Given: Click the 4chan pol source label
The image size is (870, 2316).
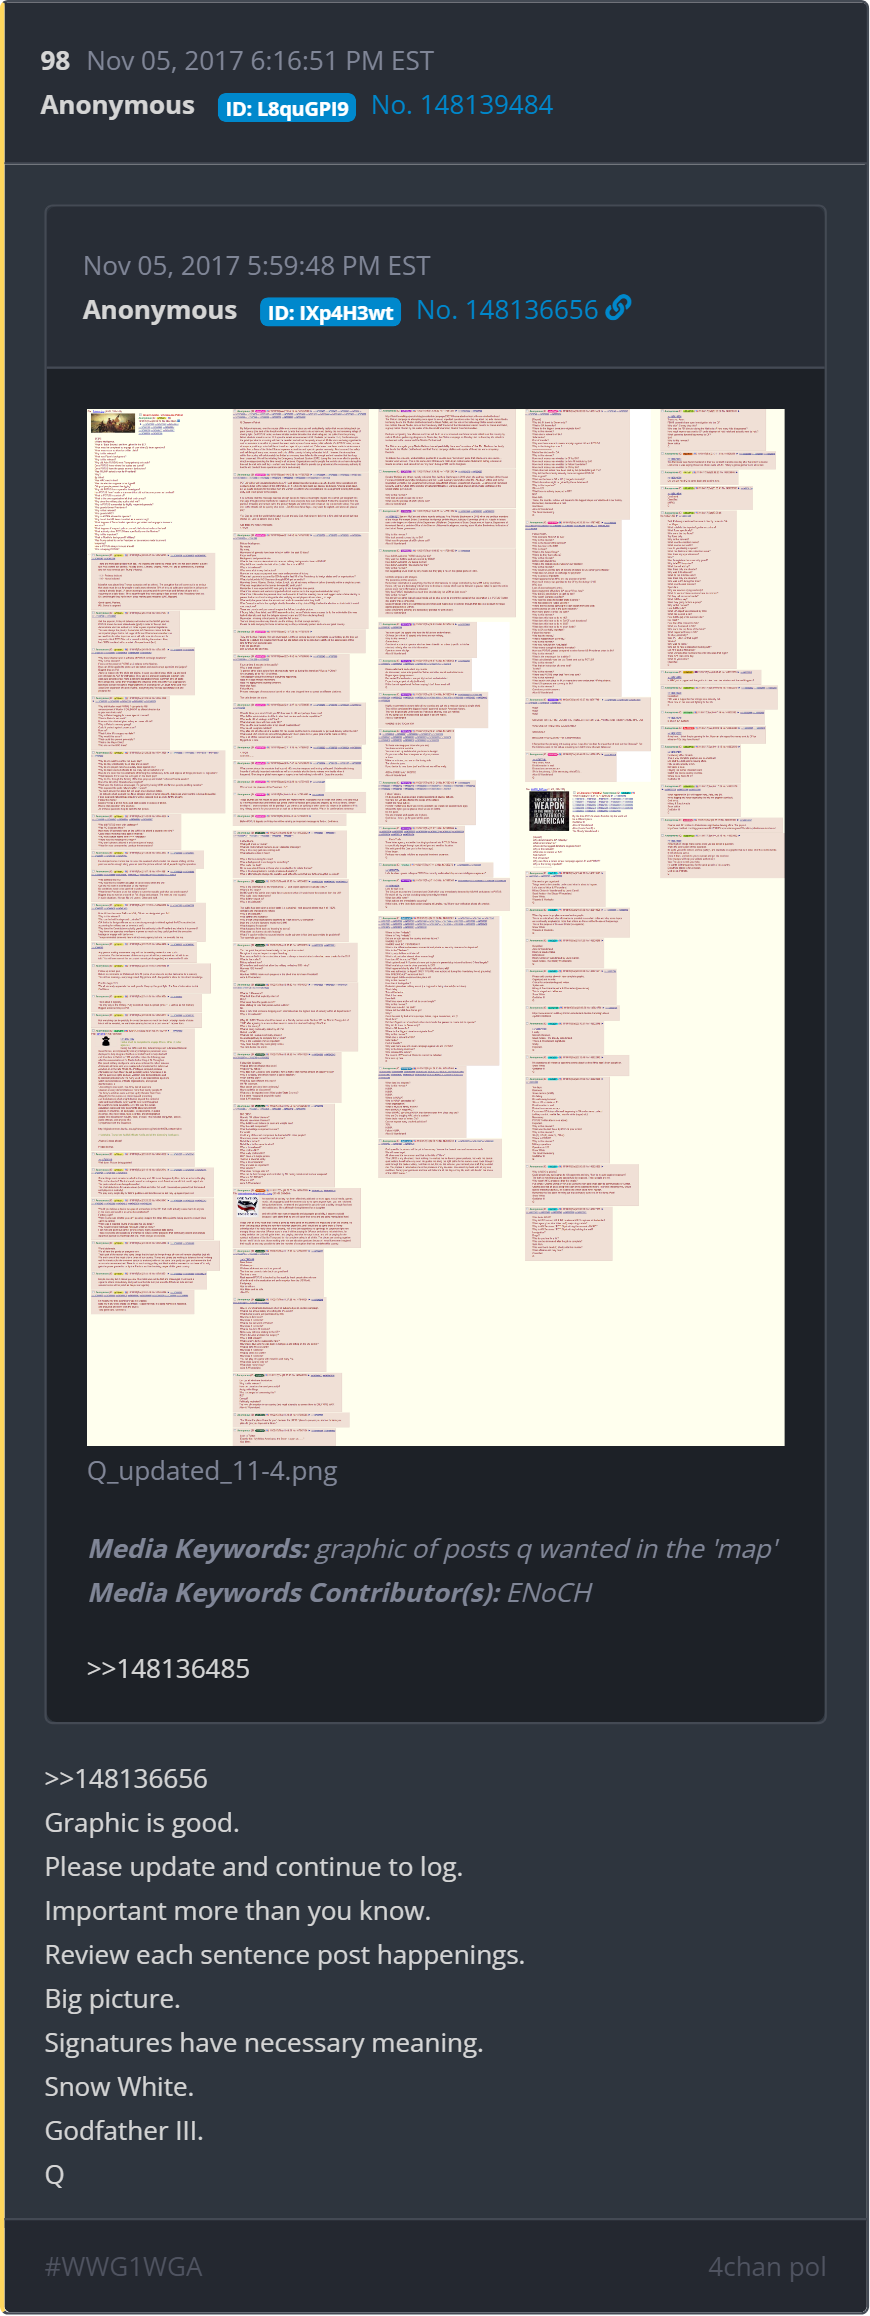Looking at the screenshot, I should (x=767, y=2266).
